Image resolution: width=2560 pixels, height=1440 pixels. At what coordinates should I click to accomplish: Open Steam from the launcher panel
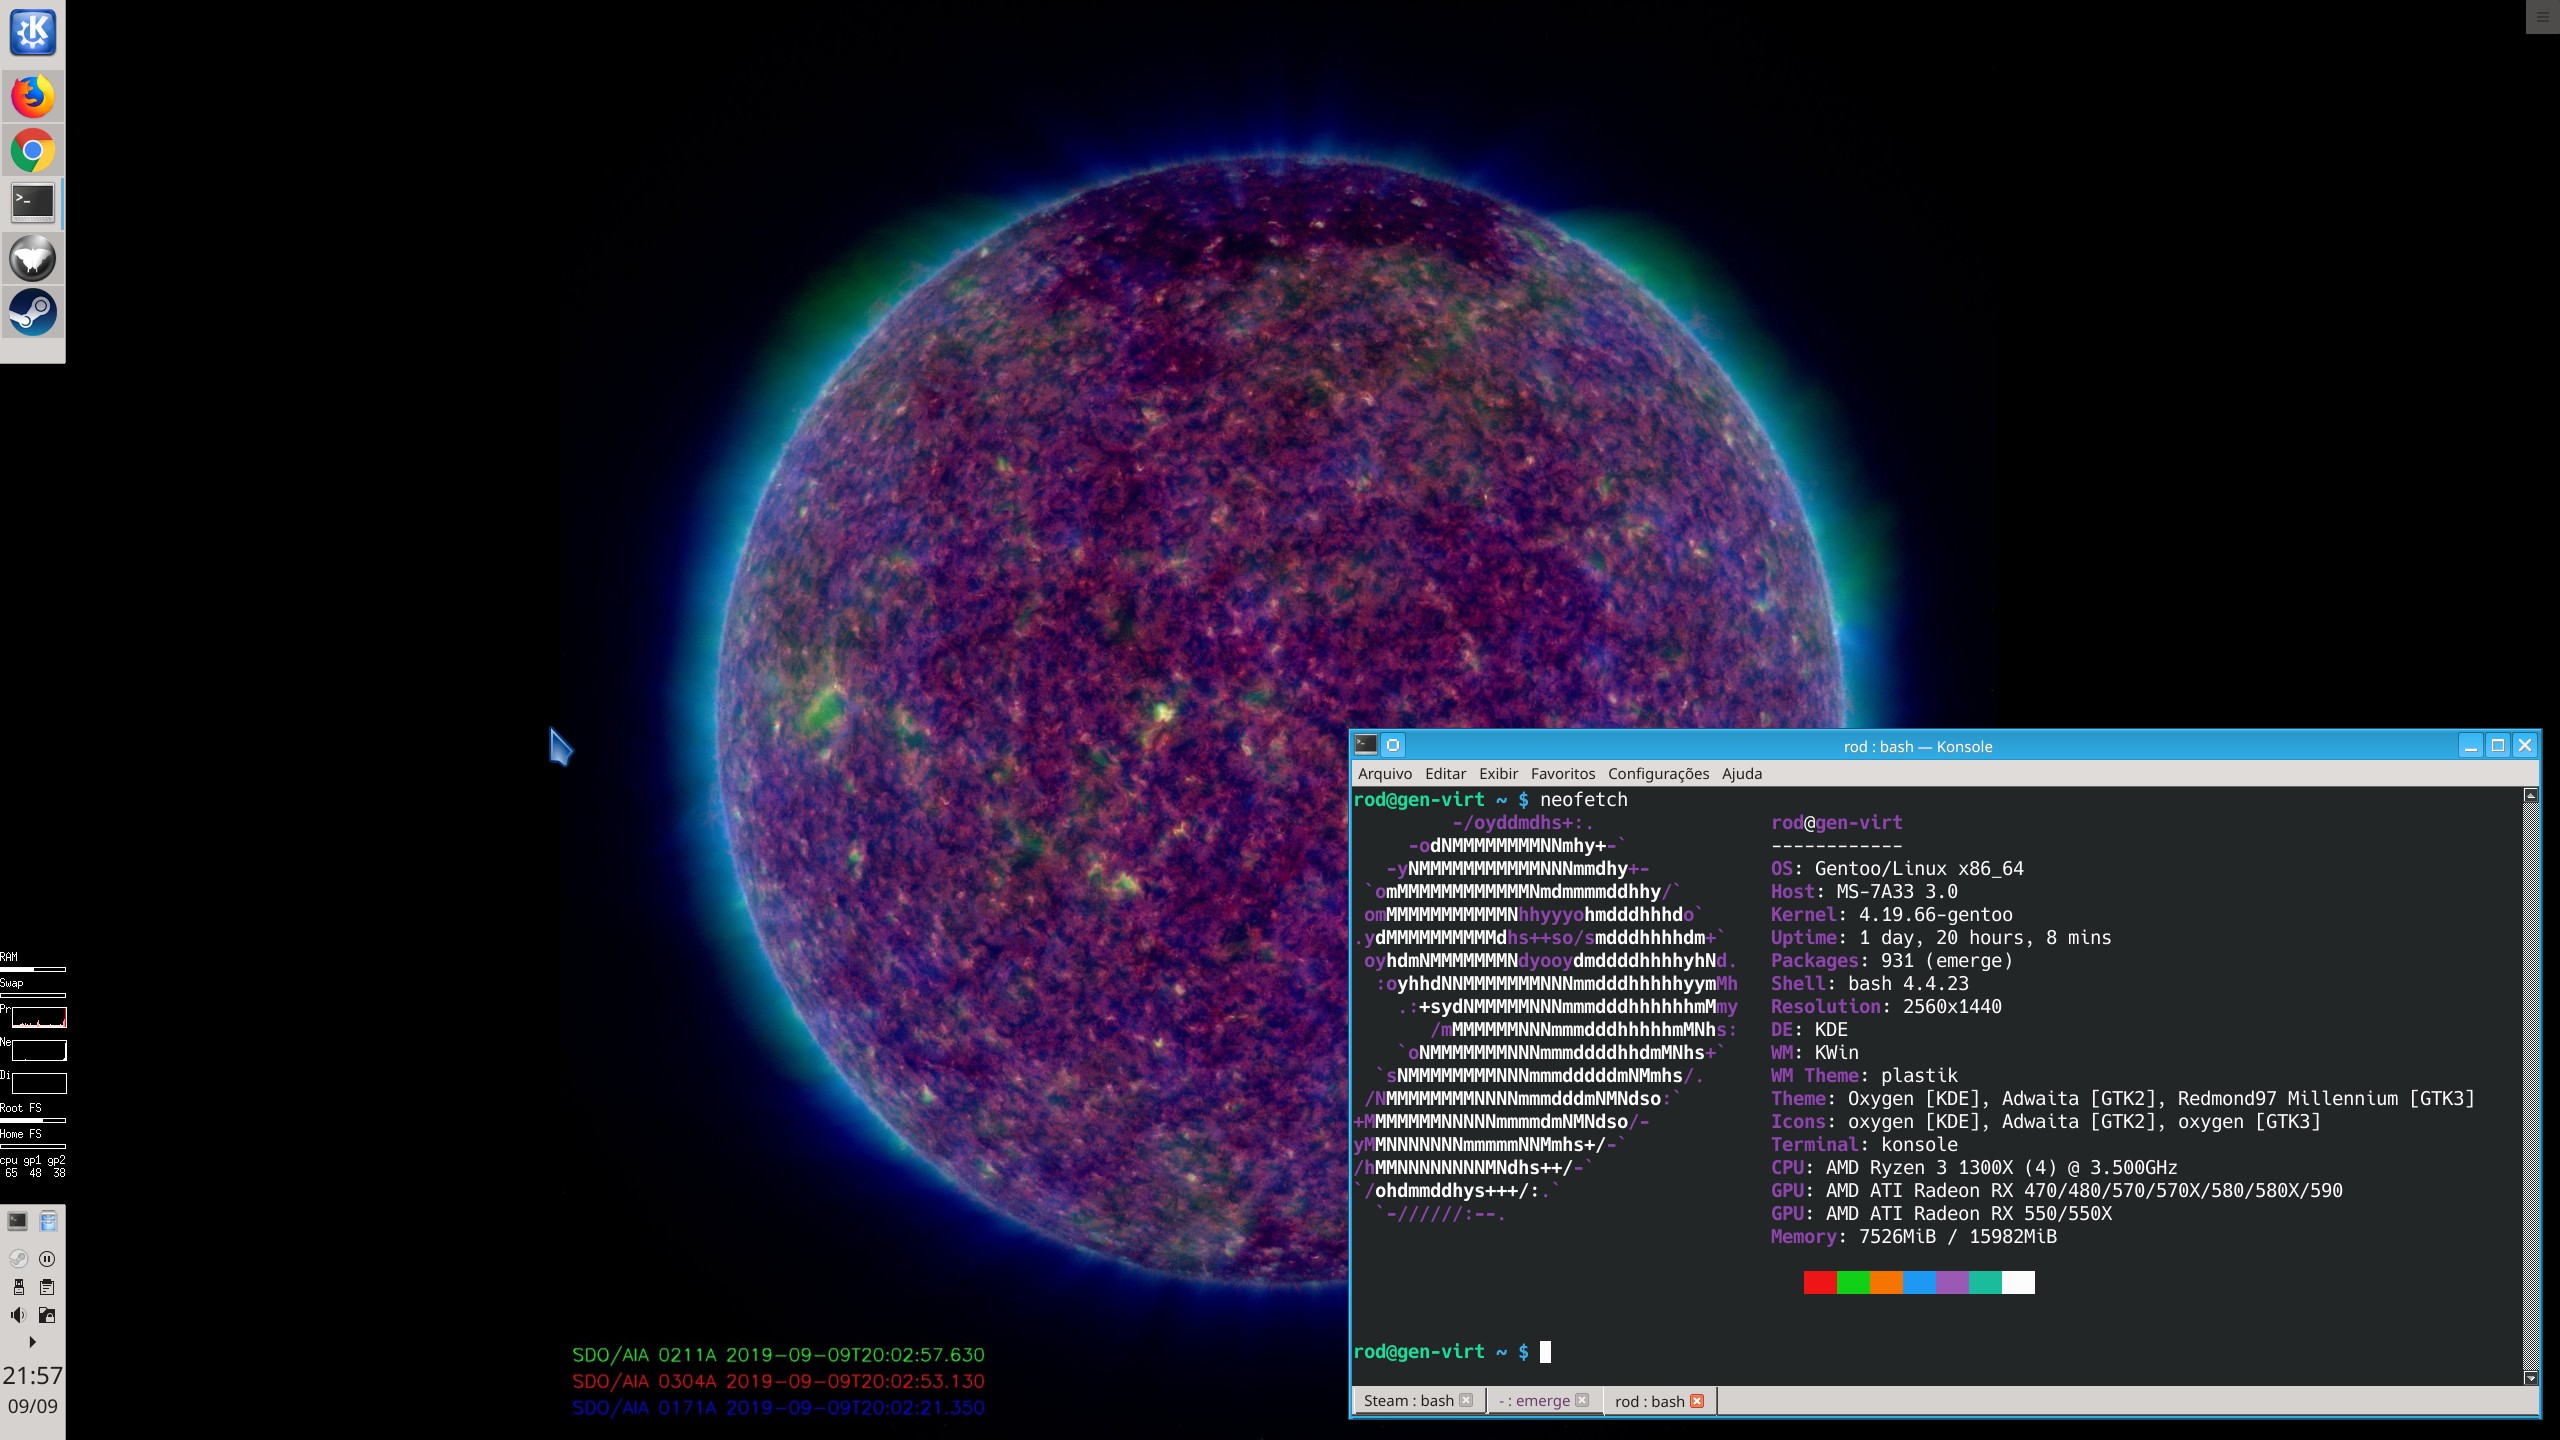32,312
